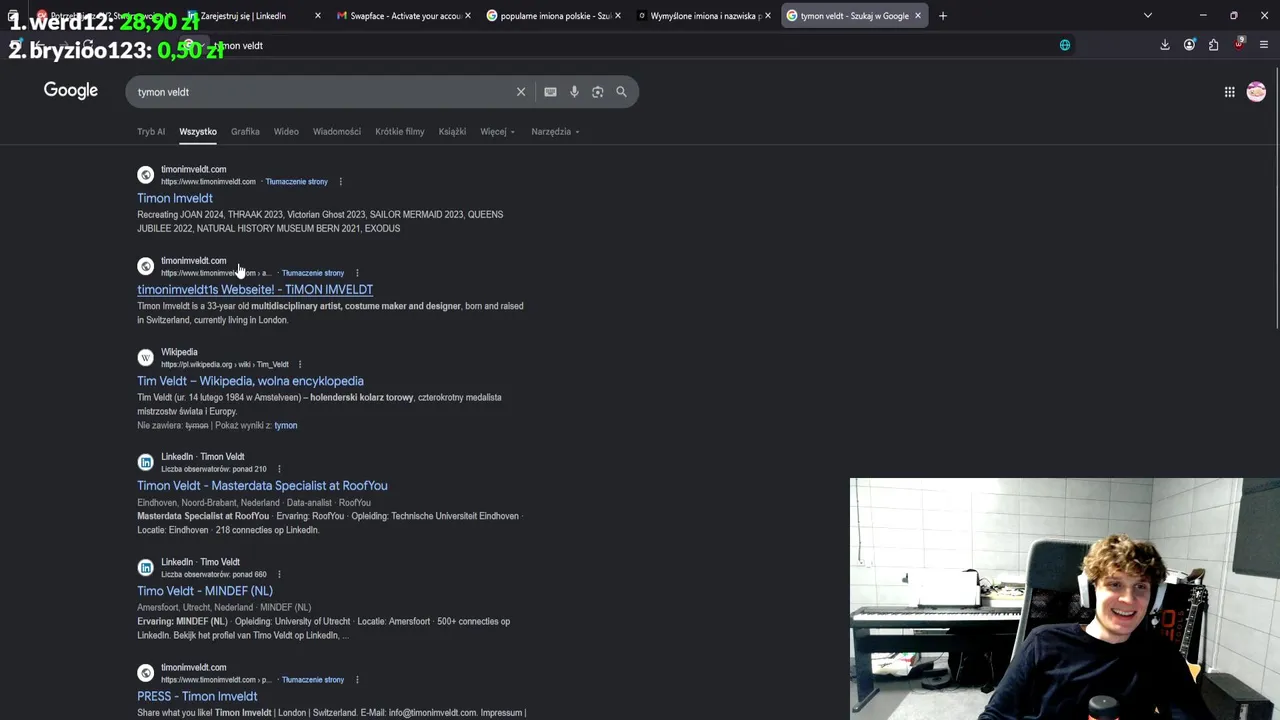Select the Wideo search filter
This screenshot has height=720, width=1280.
(x=286, y=132)
